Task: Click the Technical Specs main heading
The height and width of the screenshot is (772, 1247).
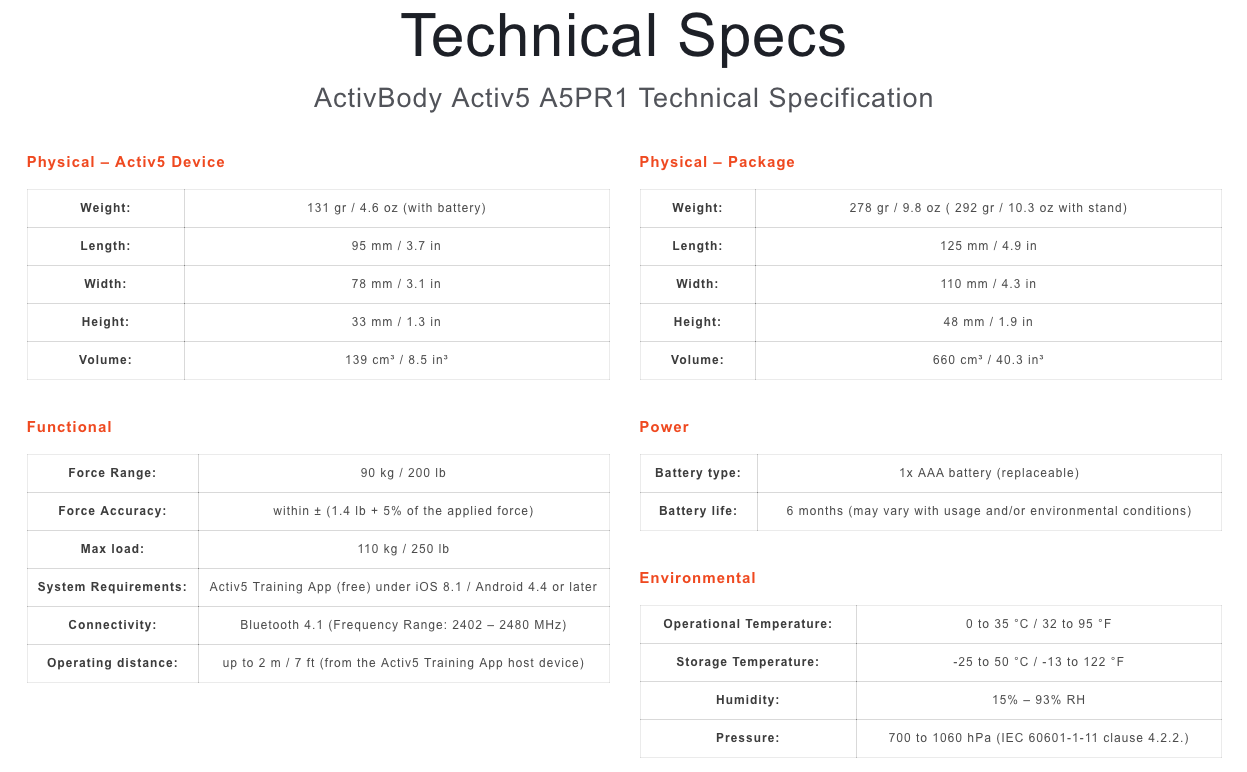Action: 623,36
